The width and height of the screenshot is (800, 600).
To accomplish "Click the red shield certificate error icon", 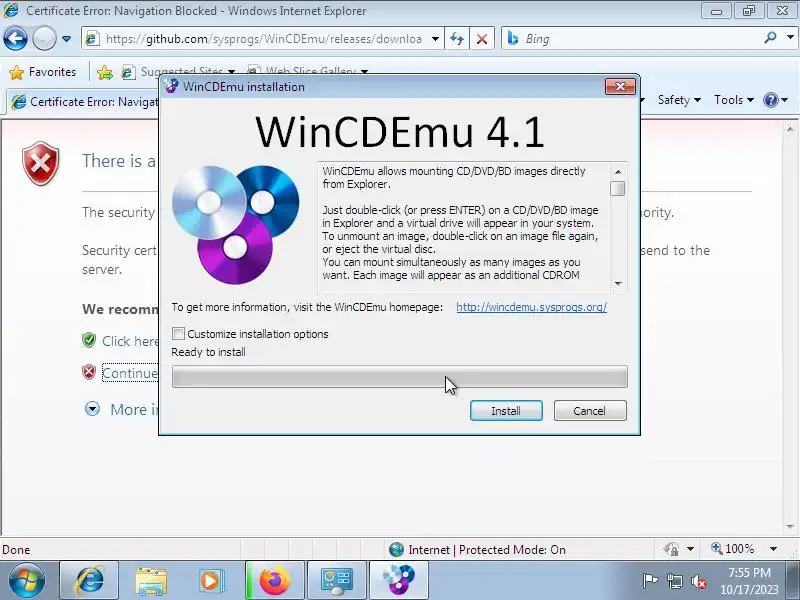I will pos(41,163).
